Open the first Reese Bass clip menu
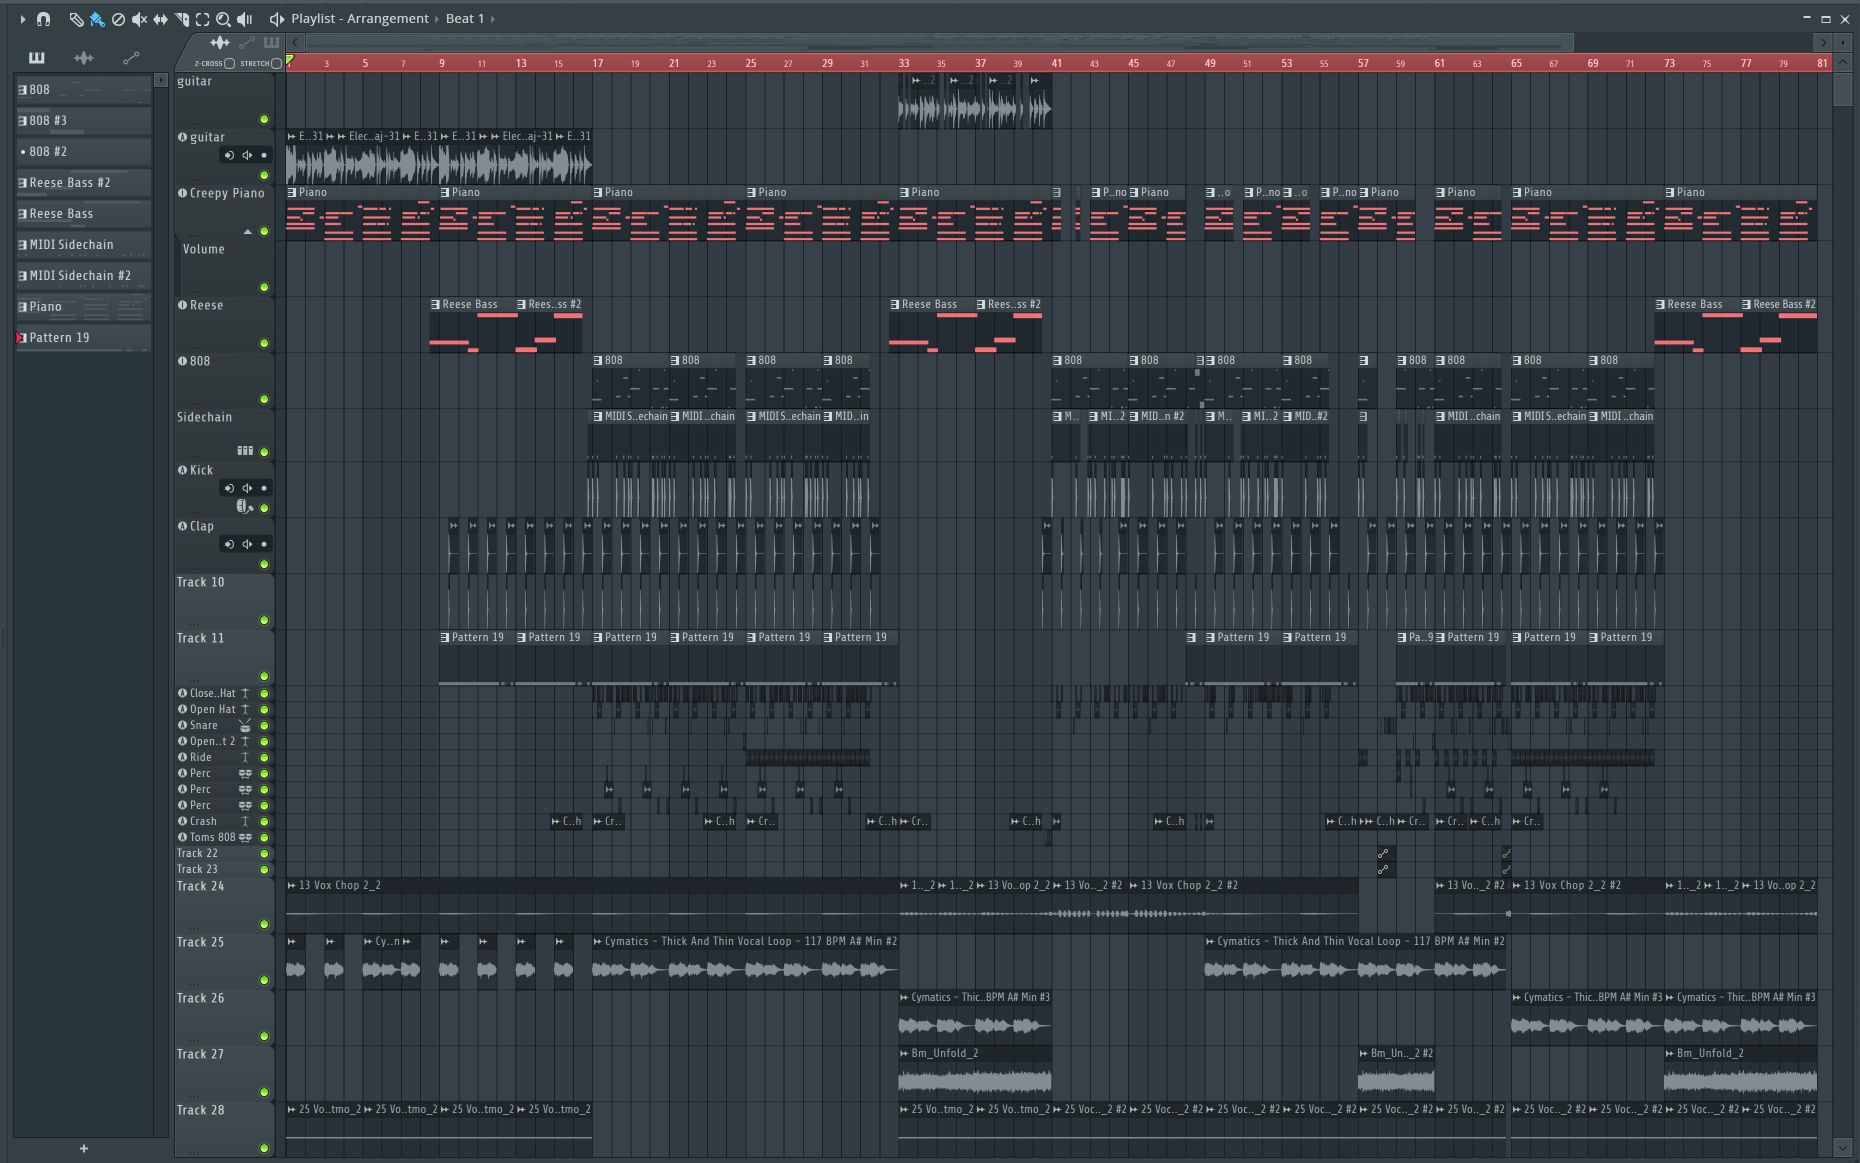Image resolution: width=1860 pixels, height=1163 pixels. click(436, 304)
